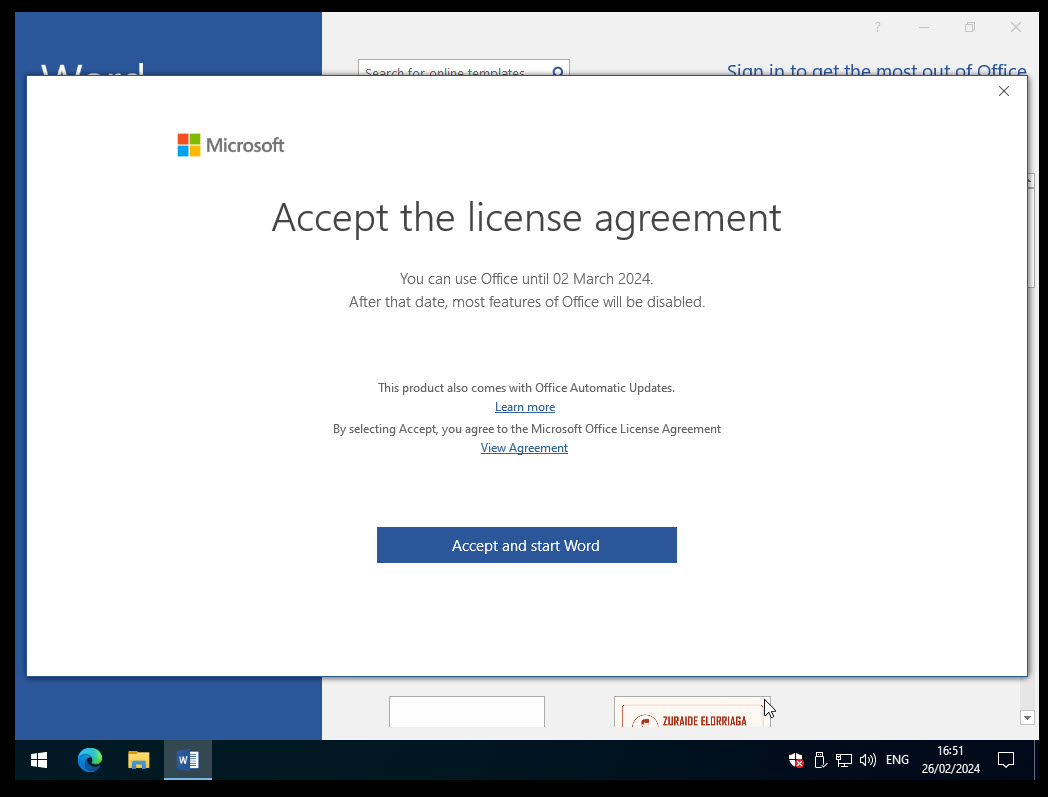The width and height of the screenshot is (1048, 797).
Task: Click the template list scroll down arrow
Action: tap(1026, 717)
